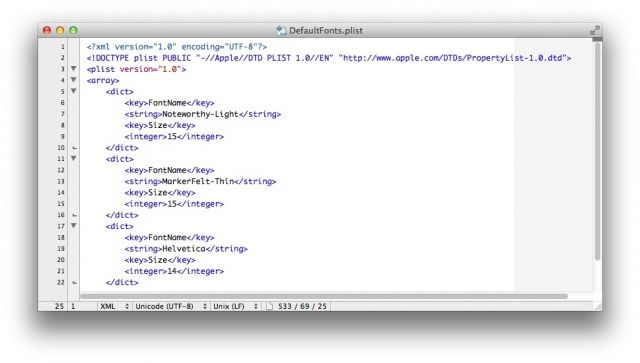Click line number 13 in the gutter
This screenshot has width=640, height=363.
click(61, 181)
